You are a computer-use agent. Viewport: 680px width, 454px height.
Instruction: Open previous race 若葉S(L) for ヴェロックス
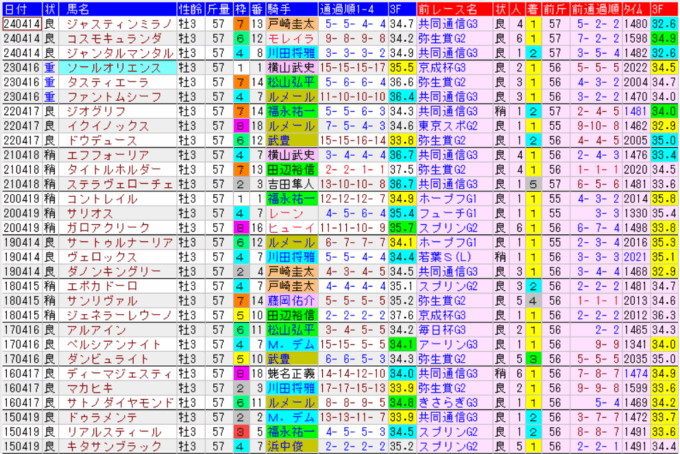click(x=445, y=257)
